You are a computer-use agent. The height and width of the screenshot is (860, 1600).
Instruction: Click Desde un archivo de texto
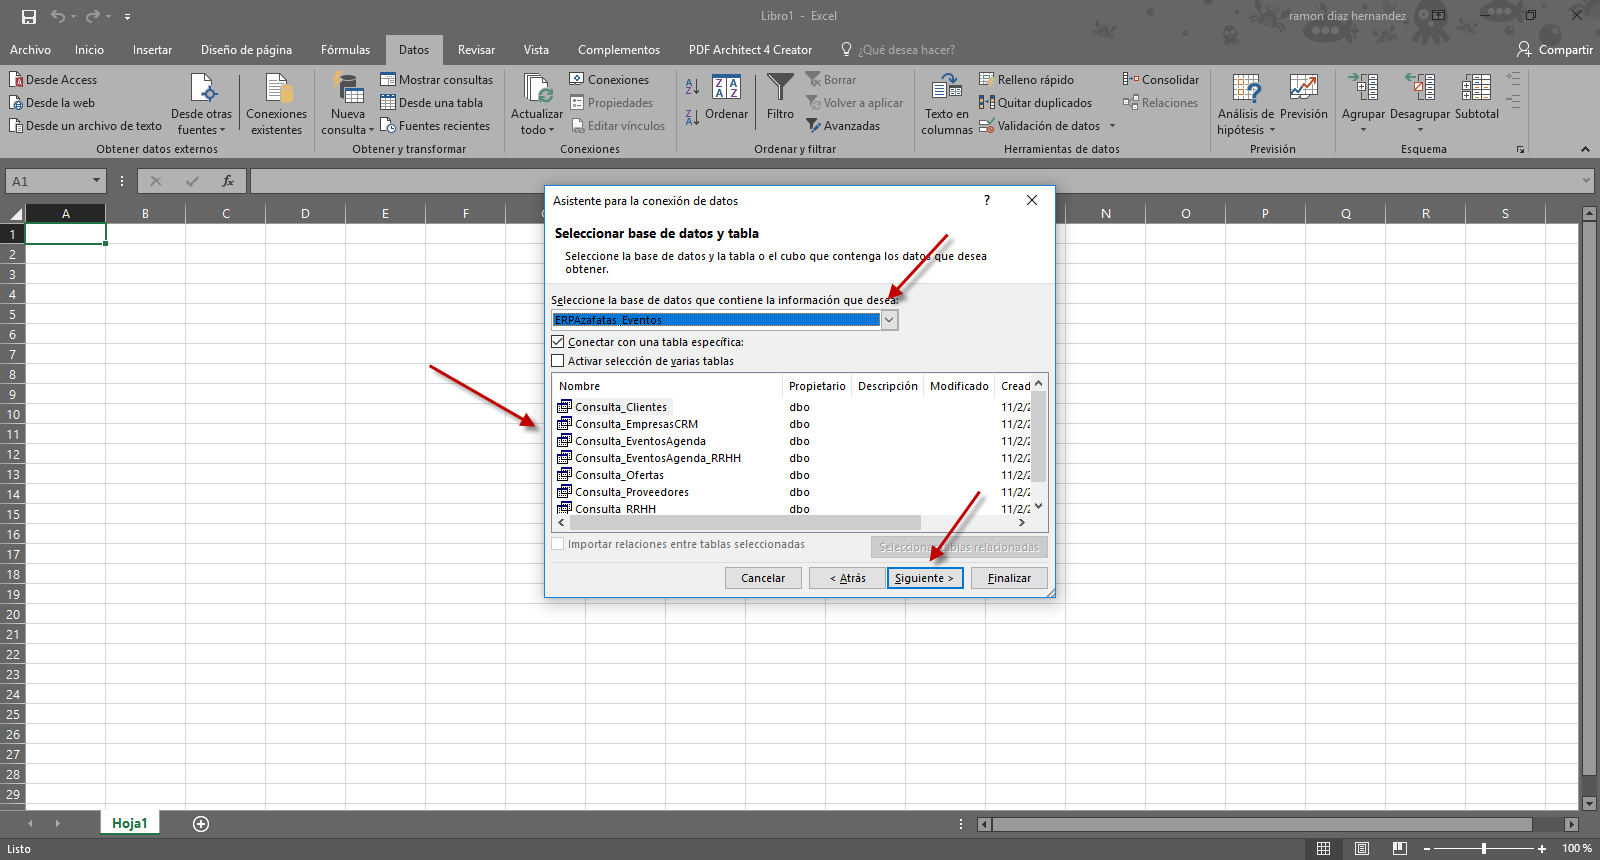85,126
